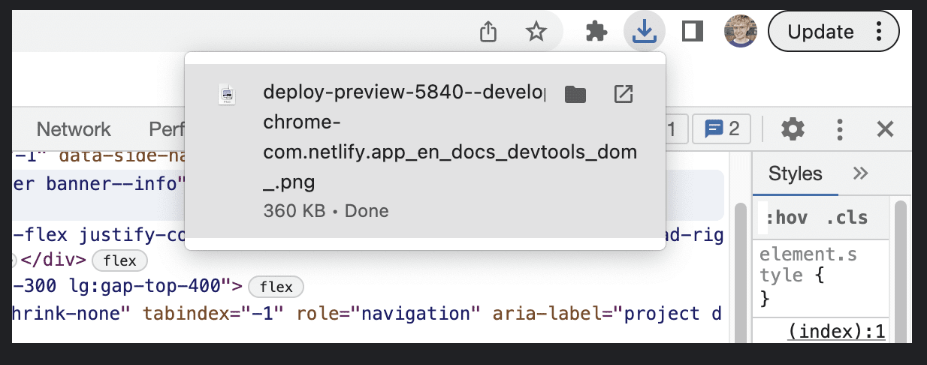Open DevTools settings gear

(793, 129)
